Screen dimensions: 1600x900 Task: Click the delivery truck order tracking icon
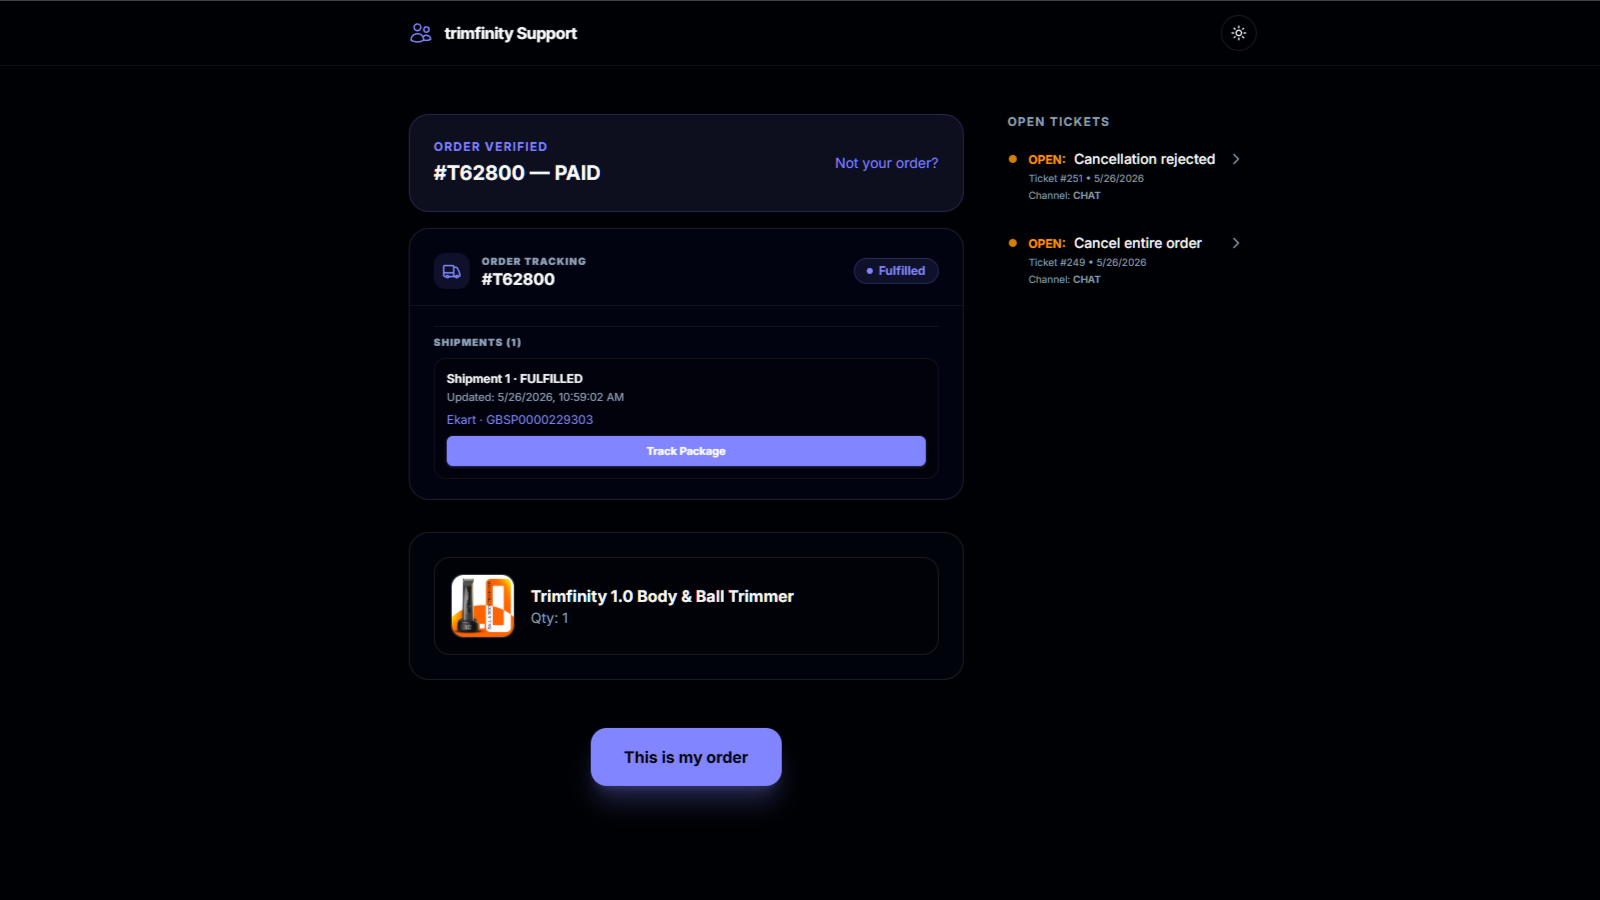[x=452, y=271]
